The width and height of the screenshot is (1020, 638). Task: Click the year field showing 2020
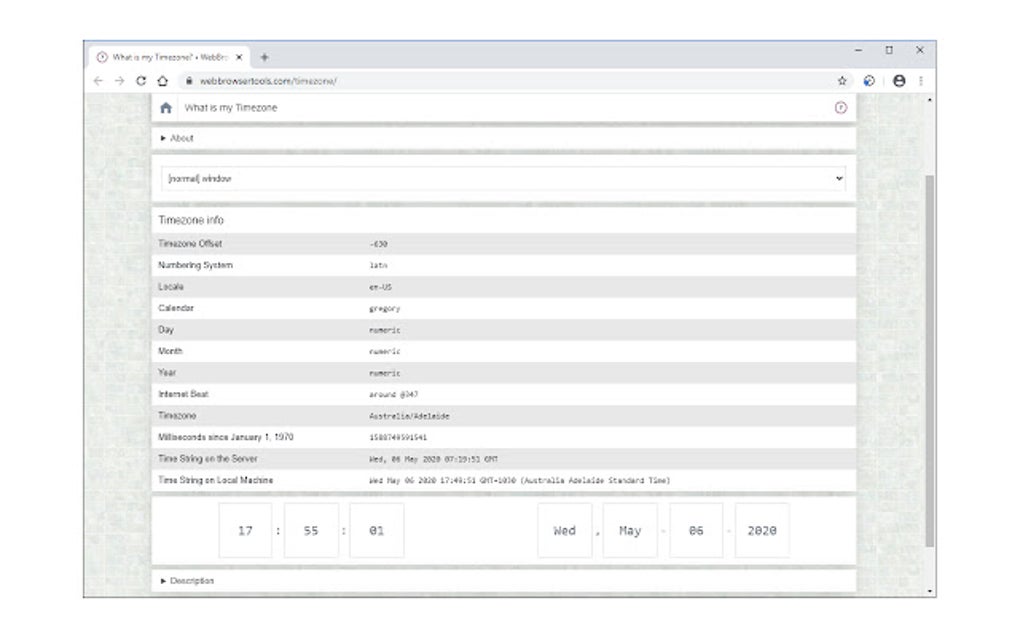click(x=764, y=530)
